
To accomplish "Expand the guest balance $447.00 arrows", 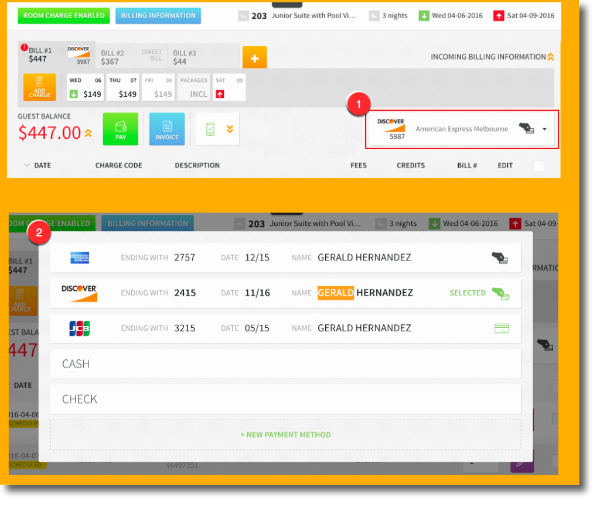I will point(88,133).
